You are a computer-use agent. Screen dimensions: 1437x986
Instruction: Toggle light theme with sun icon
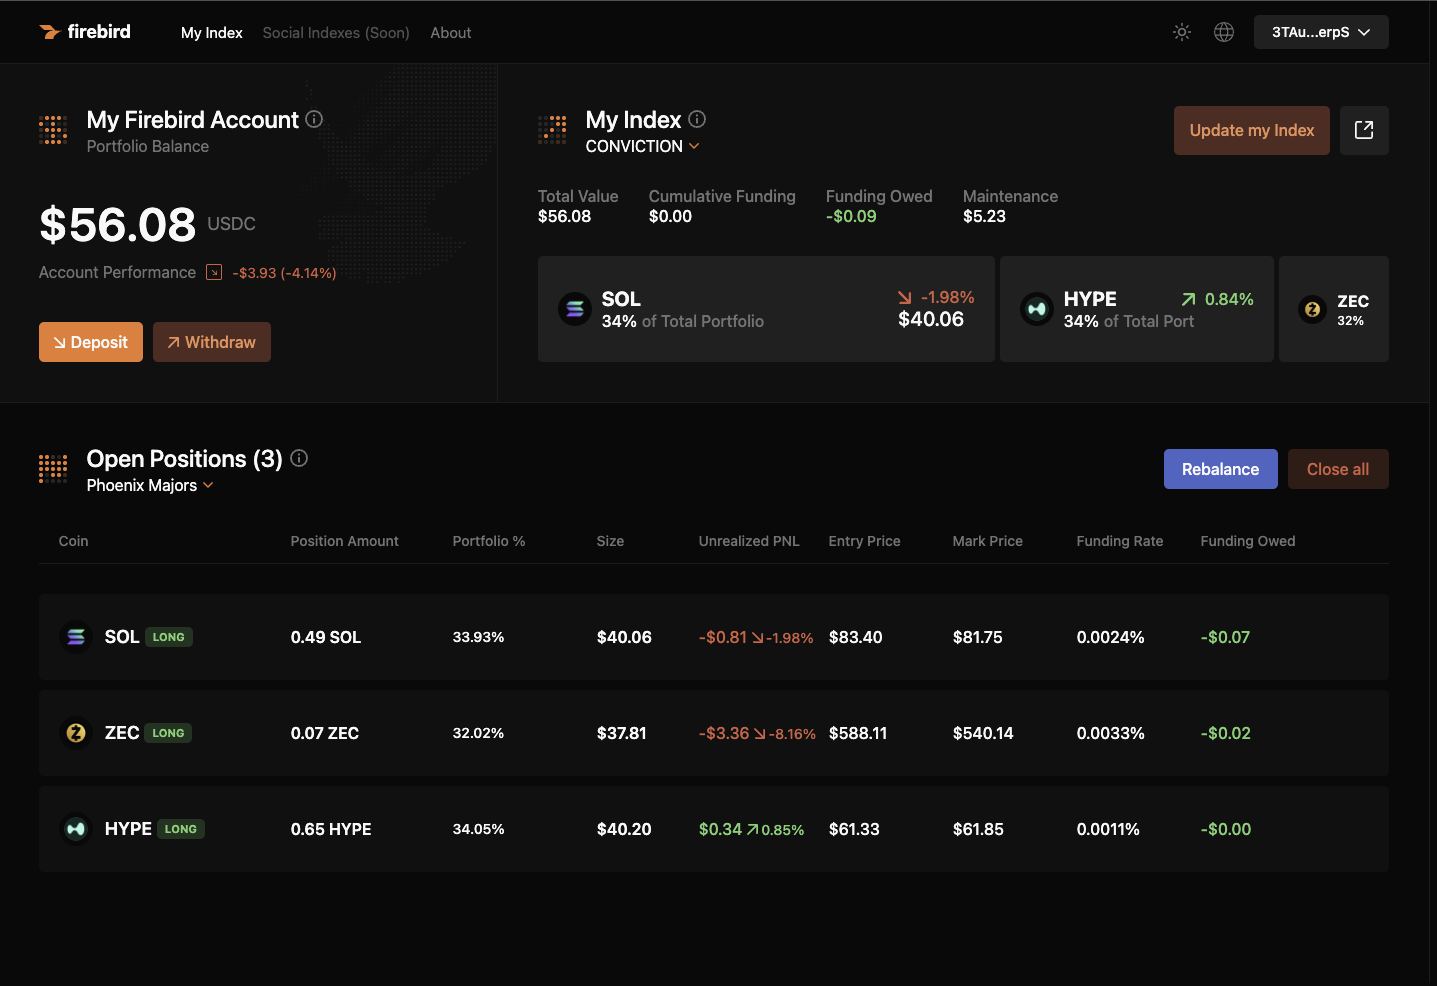[1182, 32]
